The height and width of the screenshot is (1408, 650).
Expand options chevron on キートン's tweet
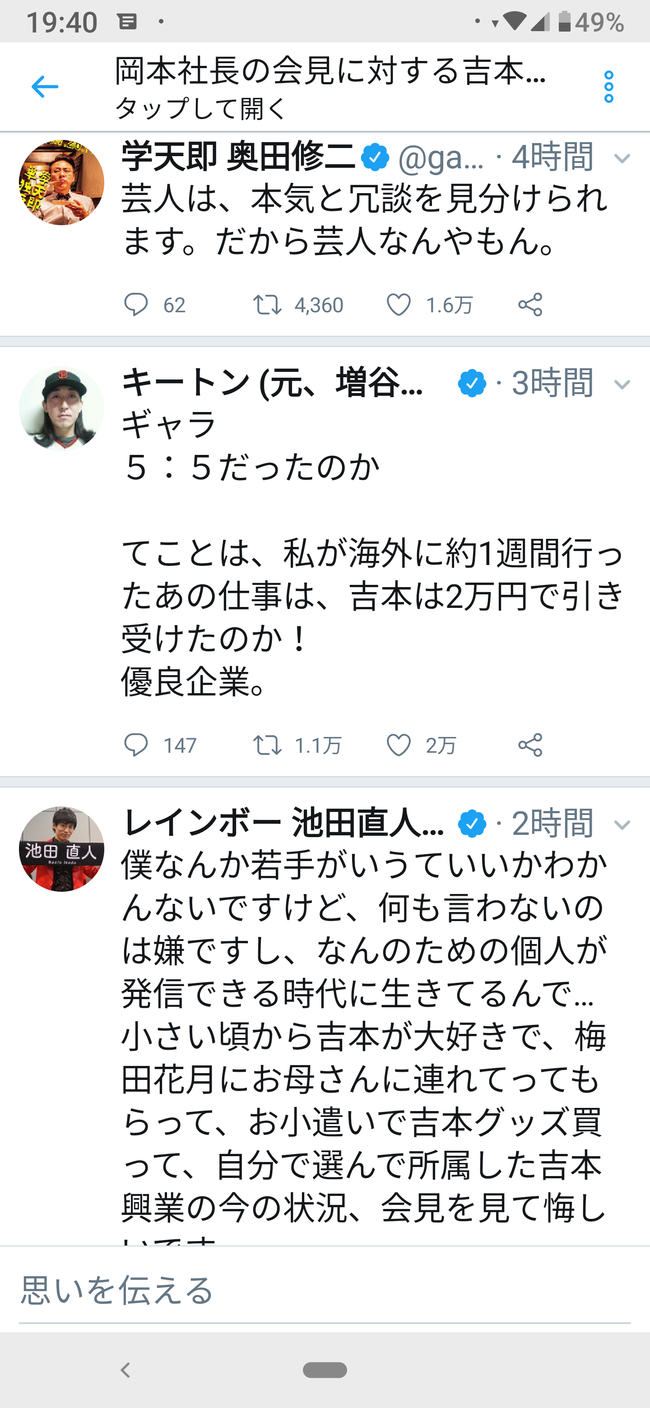621,384
